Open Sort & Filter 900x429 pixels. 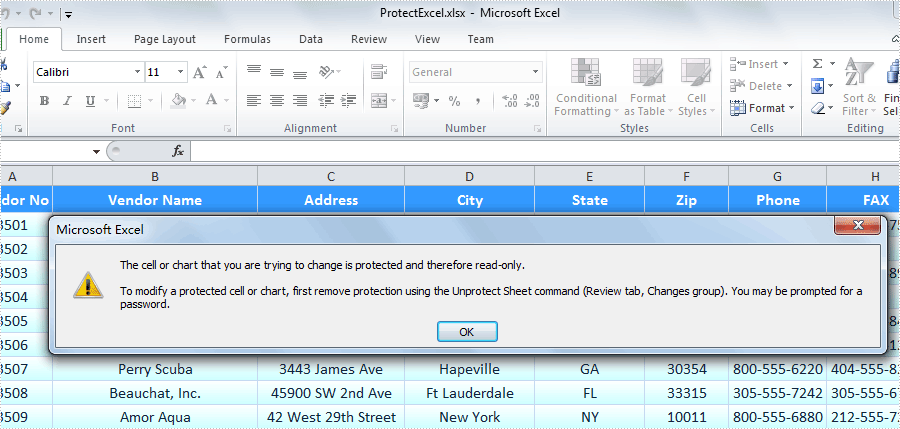859,87
